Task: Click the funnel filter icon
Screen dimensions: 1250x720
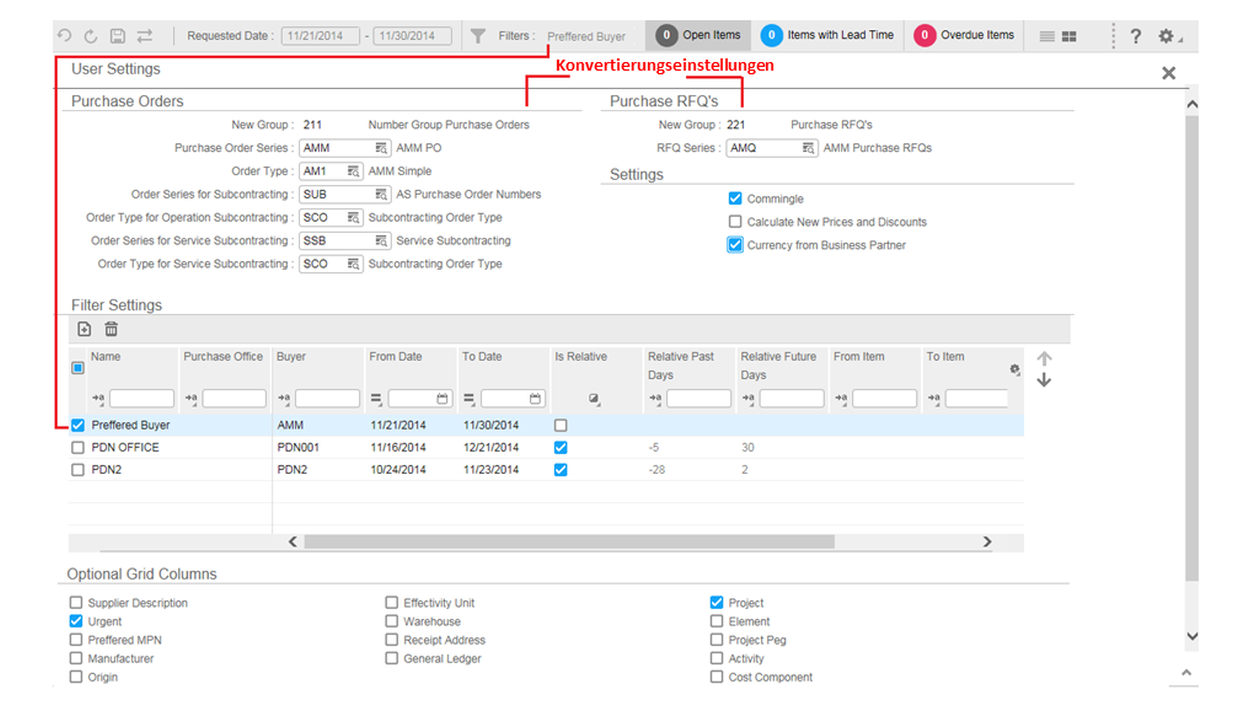Action: [479, 36]
